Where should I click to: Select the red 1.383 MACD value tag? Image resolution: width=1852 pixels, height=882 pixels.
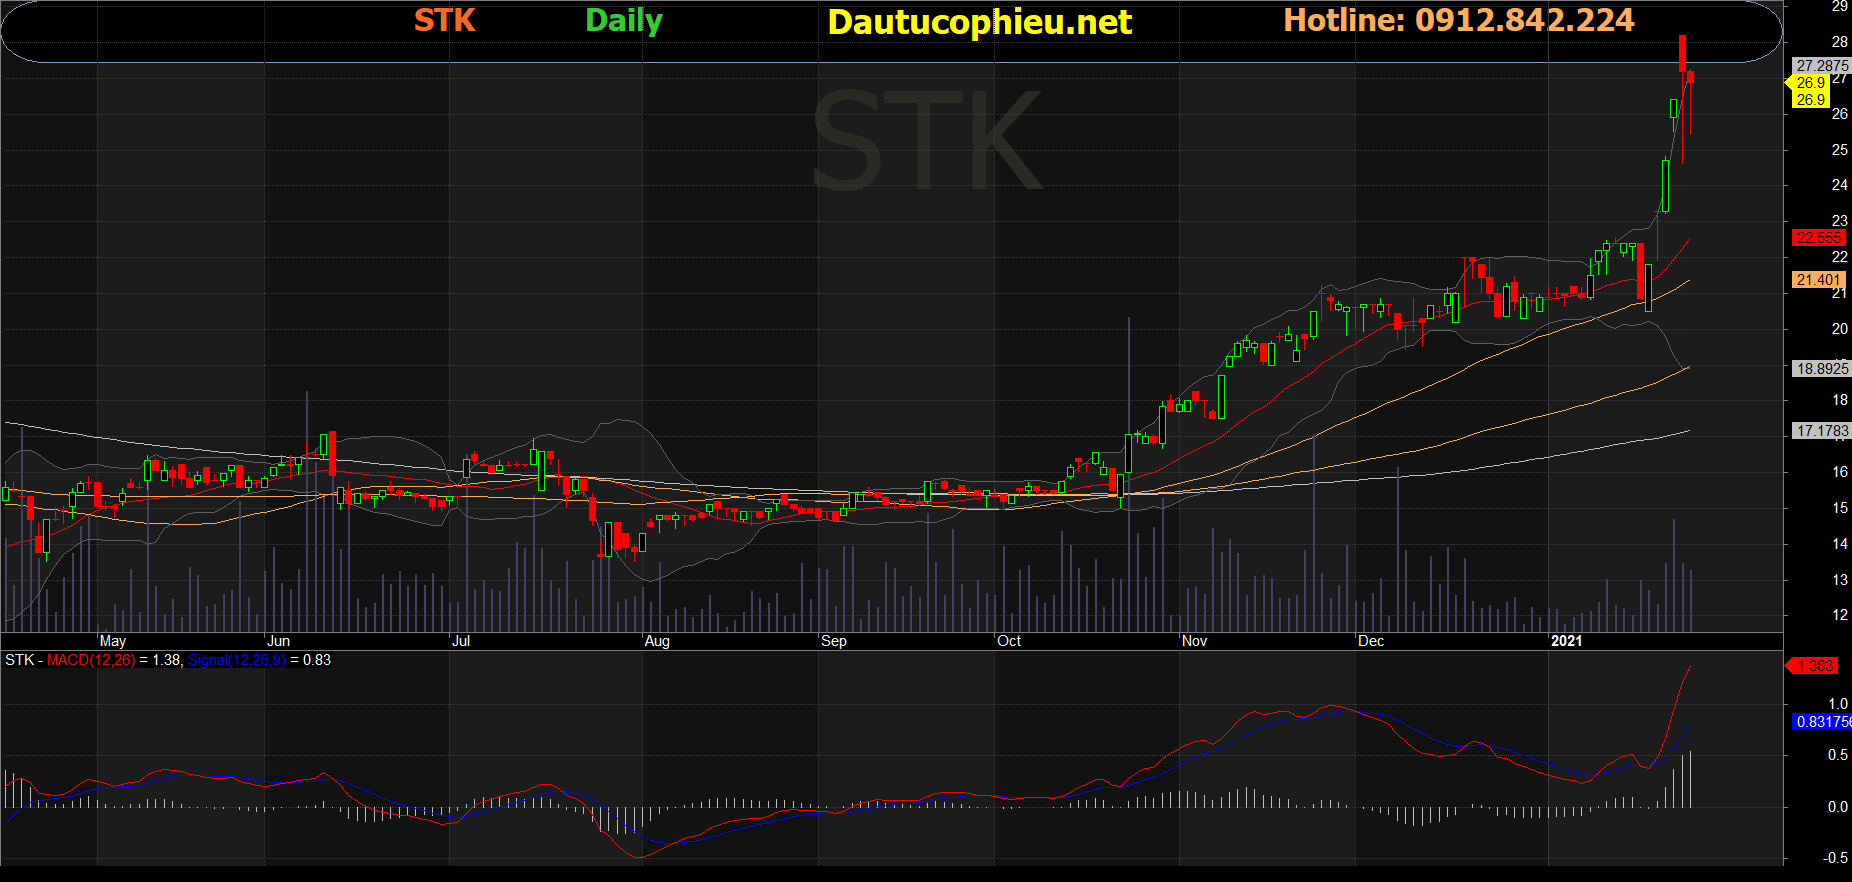[1814, 666]
